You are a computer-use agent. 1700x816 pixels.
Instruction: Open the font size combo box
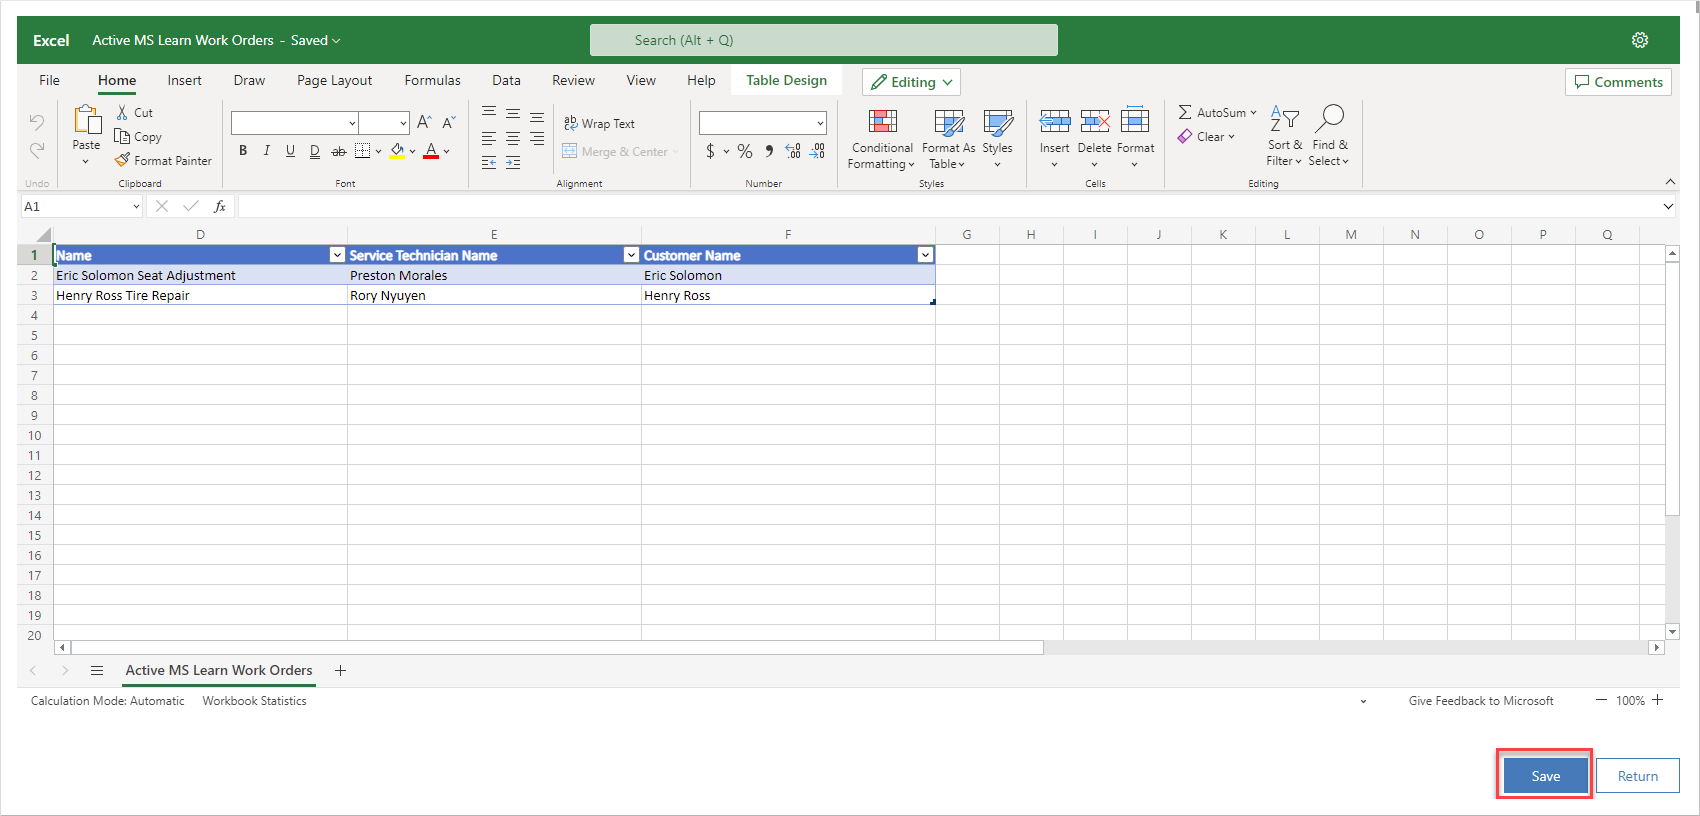click(x=385, y=122)
